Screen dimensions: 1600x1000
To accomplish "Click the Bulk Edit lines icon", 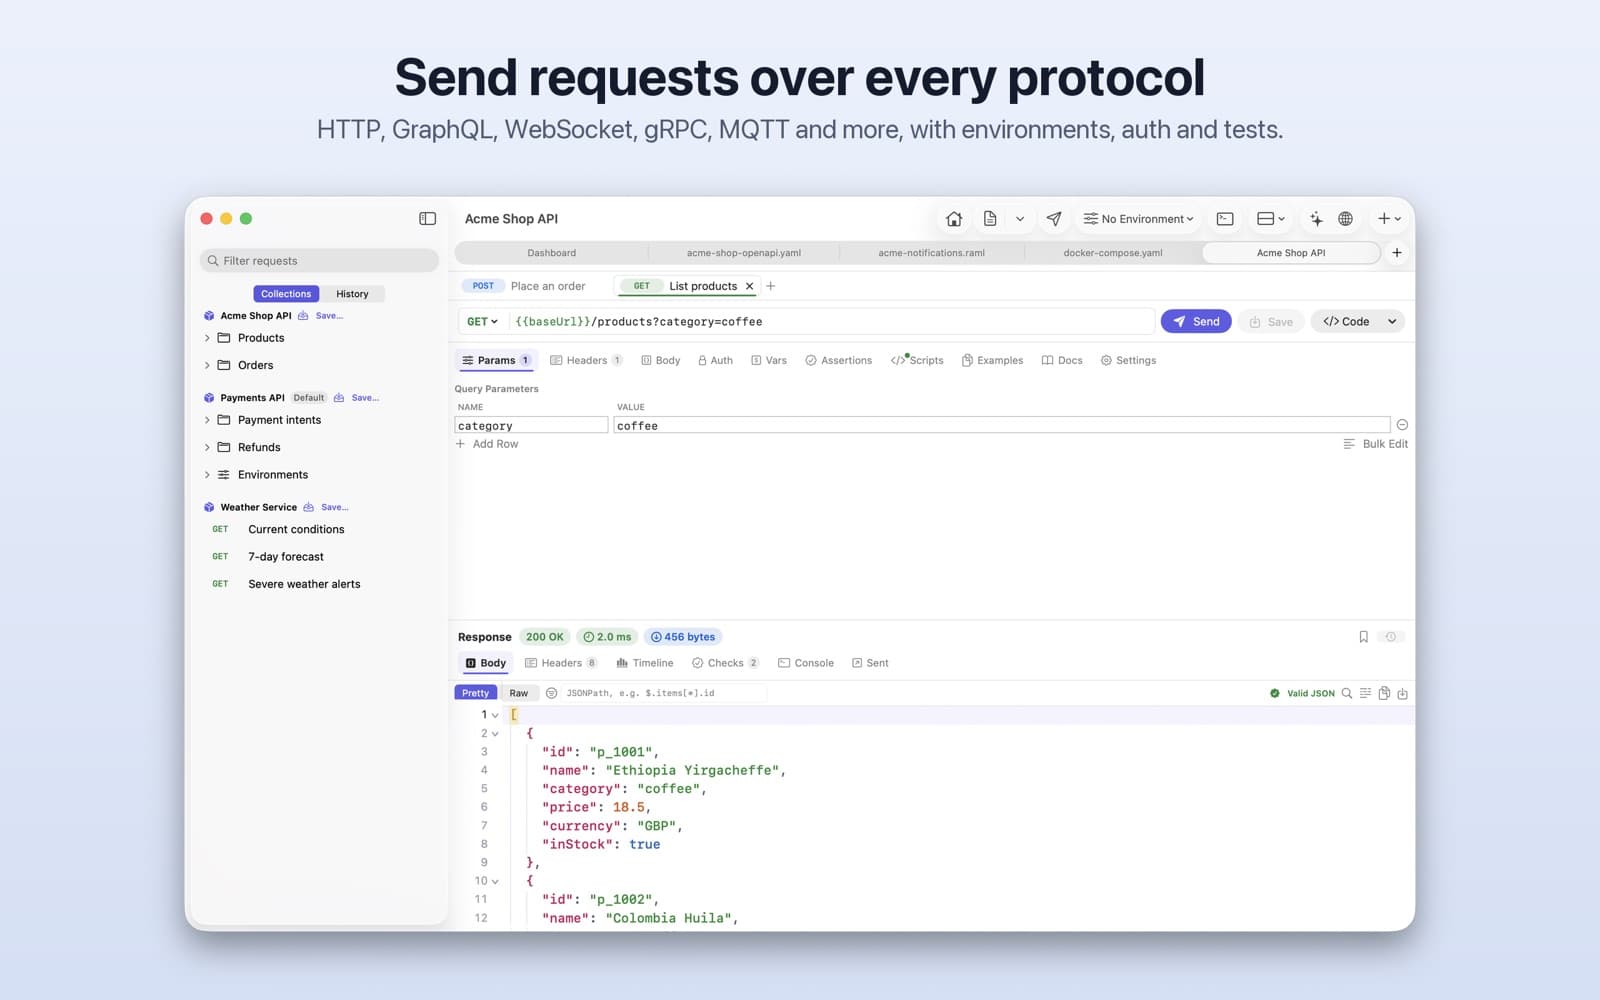I will (x=1349, y=444).
